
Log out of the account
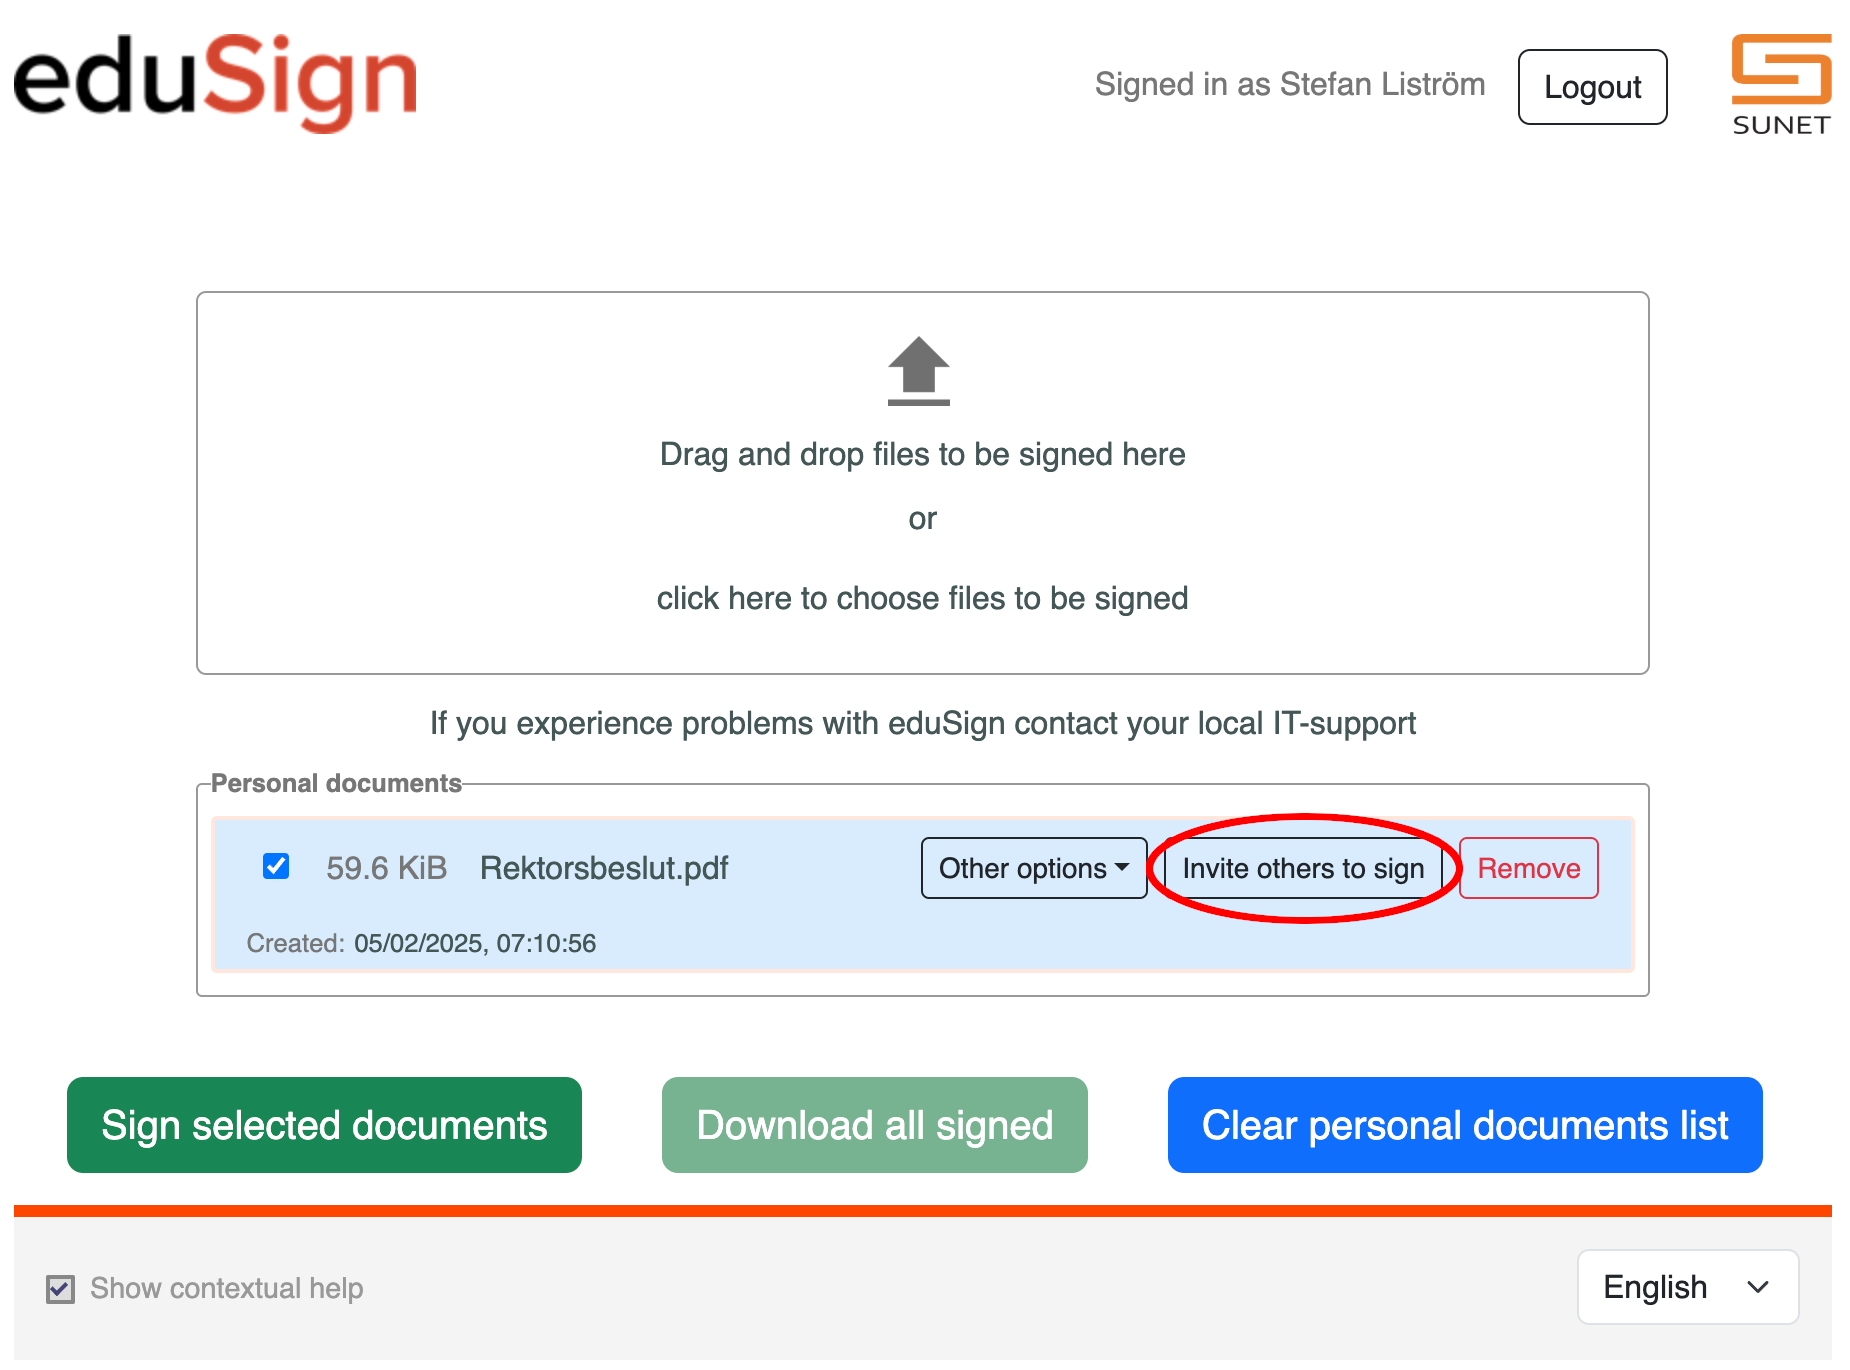pyautogui.click(x=1593, y=87)
